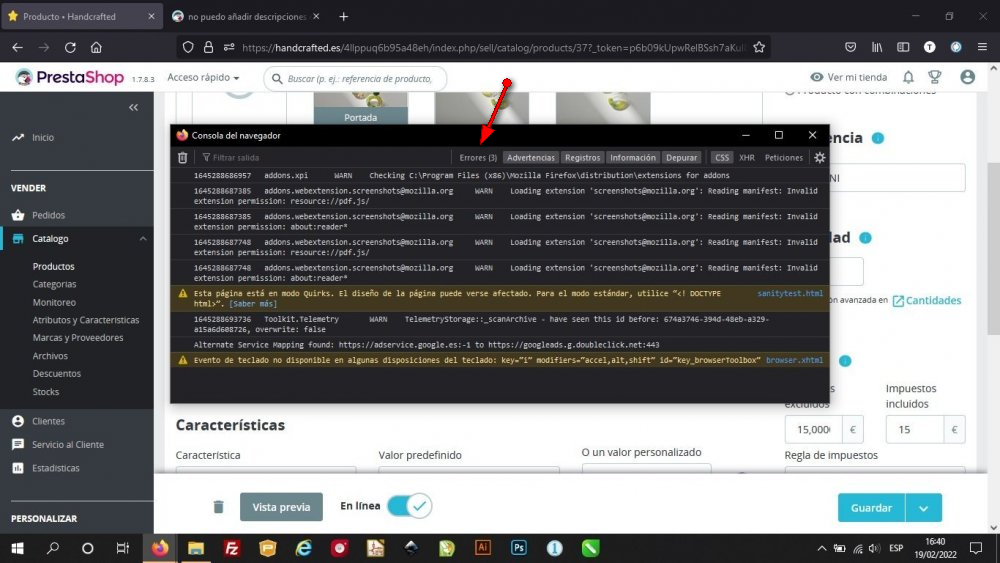Open Windows Task View in taskbar
This screenshot has width=1000, height=563.
click(122, 548)
